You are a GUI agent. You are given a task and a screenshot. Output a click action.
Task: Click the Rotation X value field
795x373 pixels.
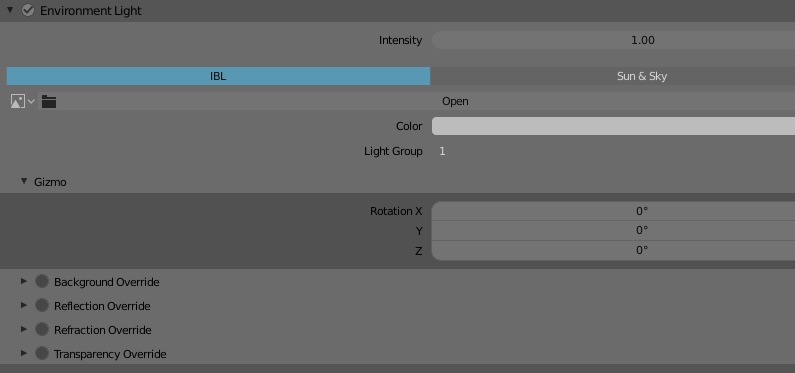613,211
